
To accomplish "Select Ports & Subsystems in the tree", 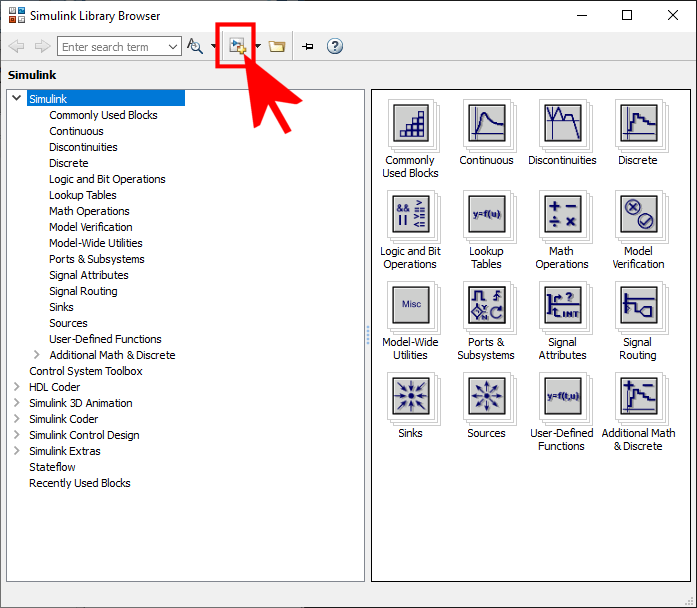I will coord(96,259).
